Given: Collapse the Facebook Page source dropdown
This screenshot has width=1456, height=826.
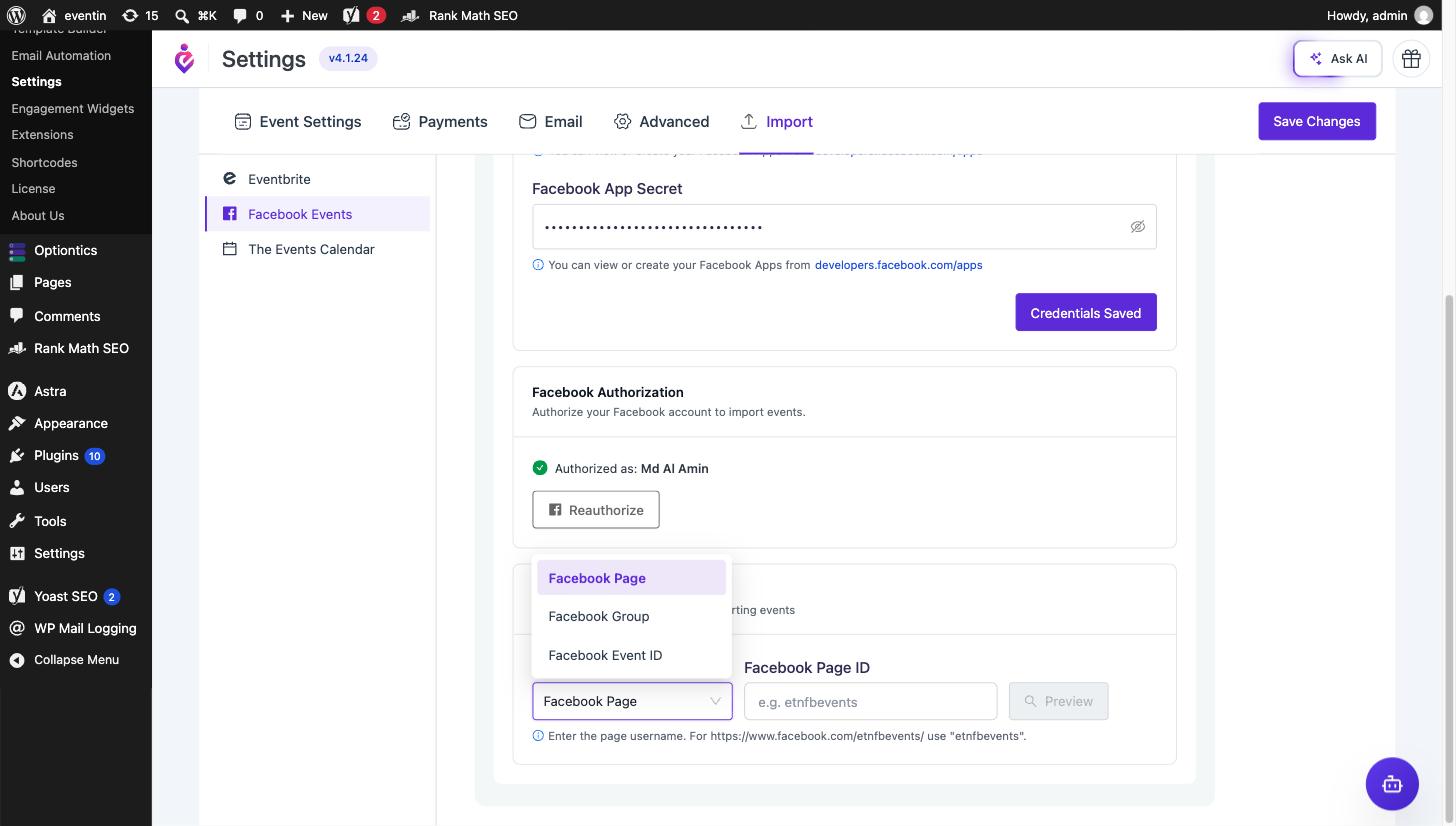Looking at the screenshot, I should coord(632,701).
